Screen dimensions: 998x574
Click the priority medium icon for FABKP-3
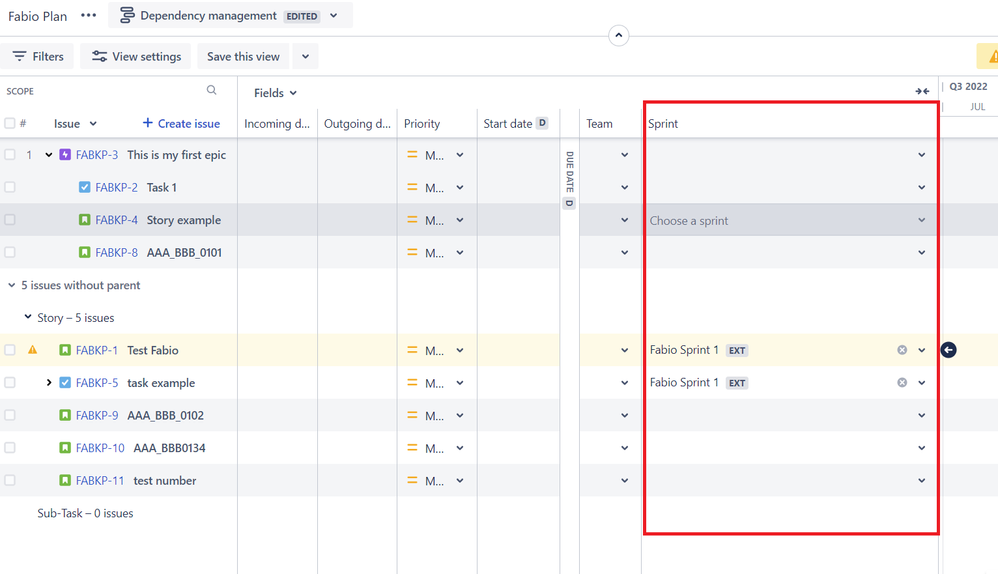412,155
